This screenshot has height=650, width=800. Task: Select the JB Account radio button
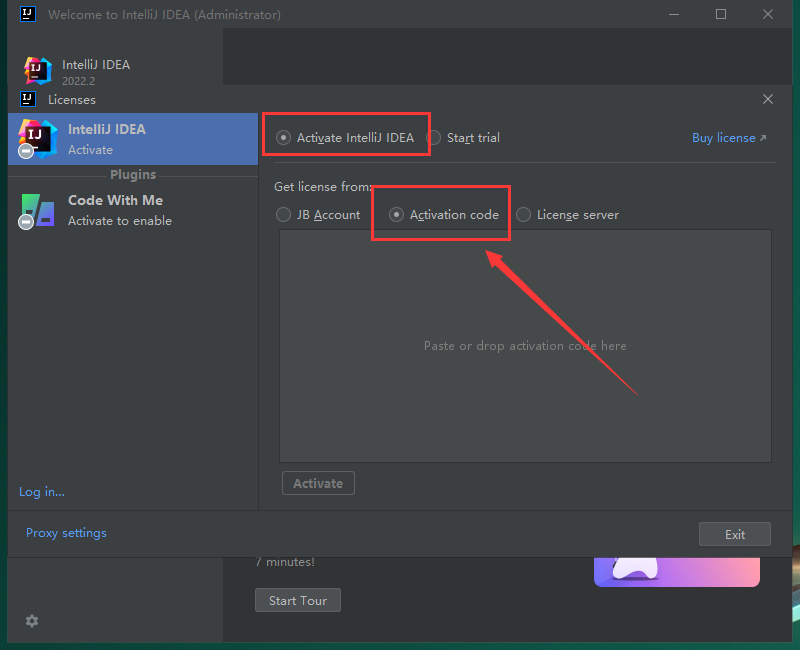283,214
